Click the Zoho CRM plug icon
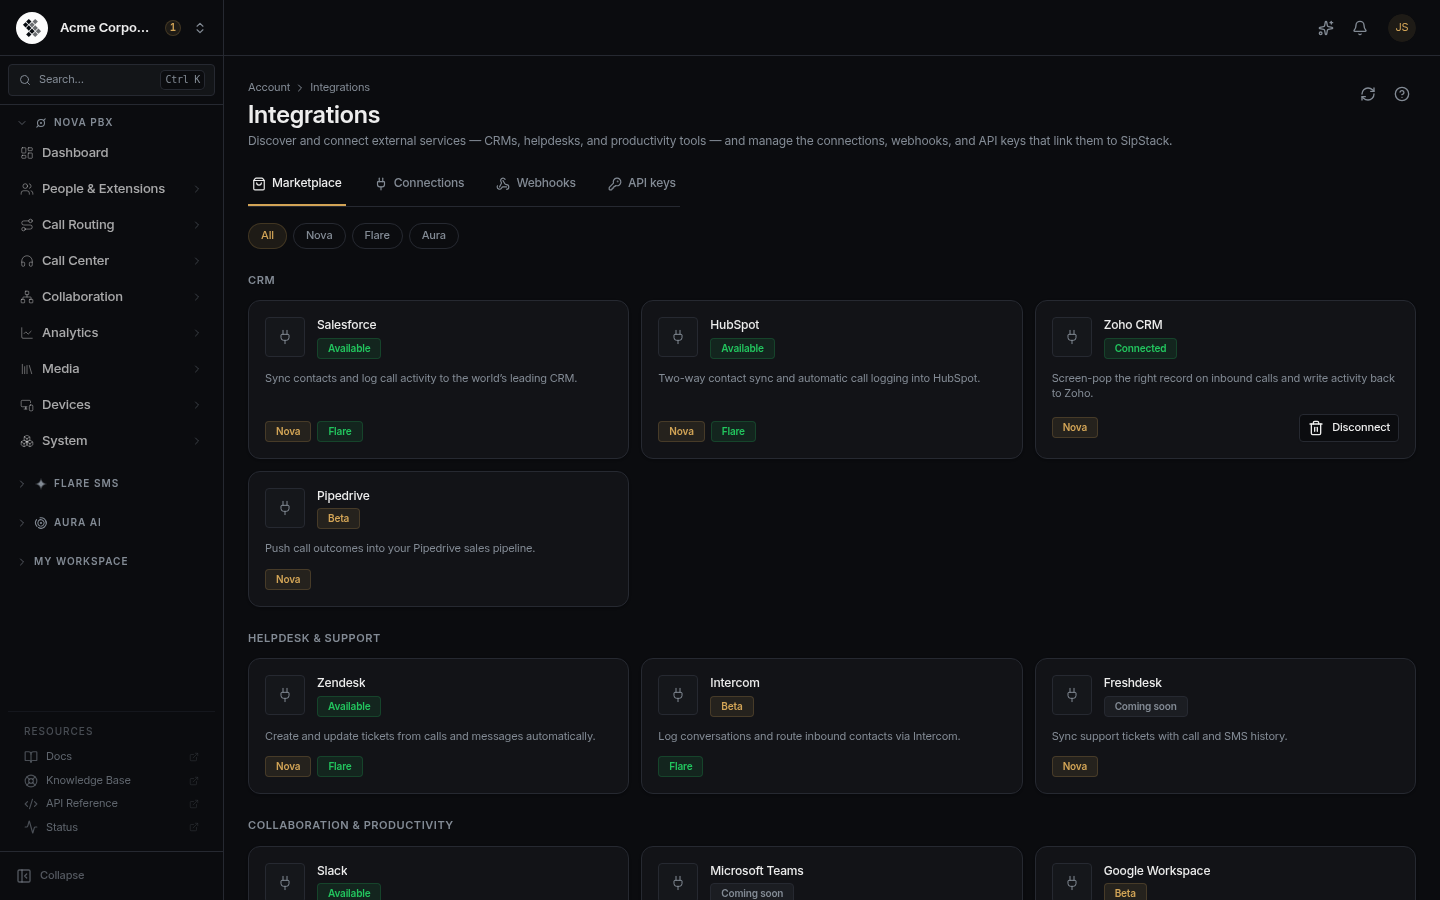Viewport: 1440px width, 900px height. tap(1072, 337)
